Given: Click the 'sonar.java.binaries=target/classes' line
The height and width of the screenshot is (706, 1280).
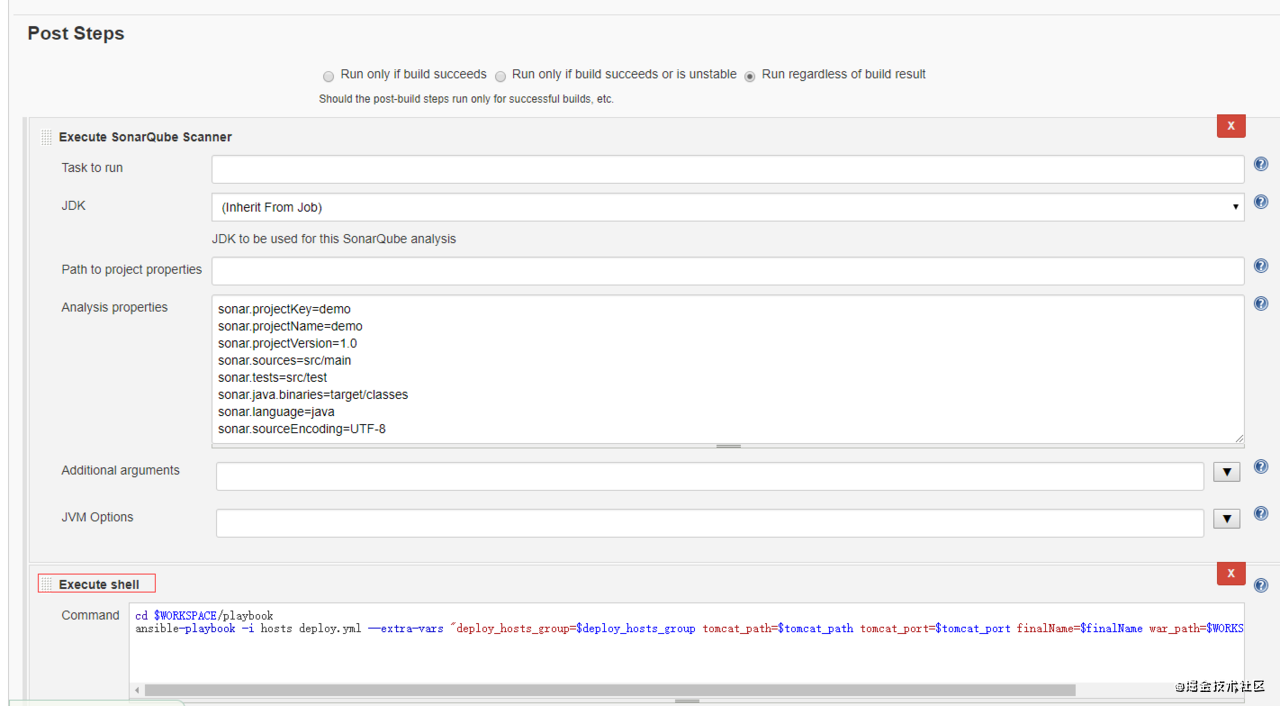Looking at the screenshot, I should point(313,395).
